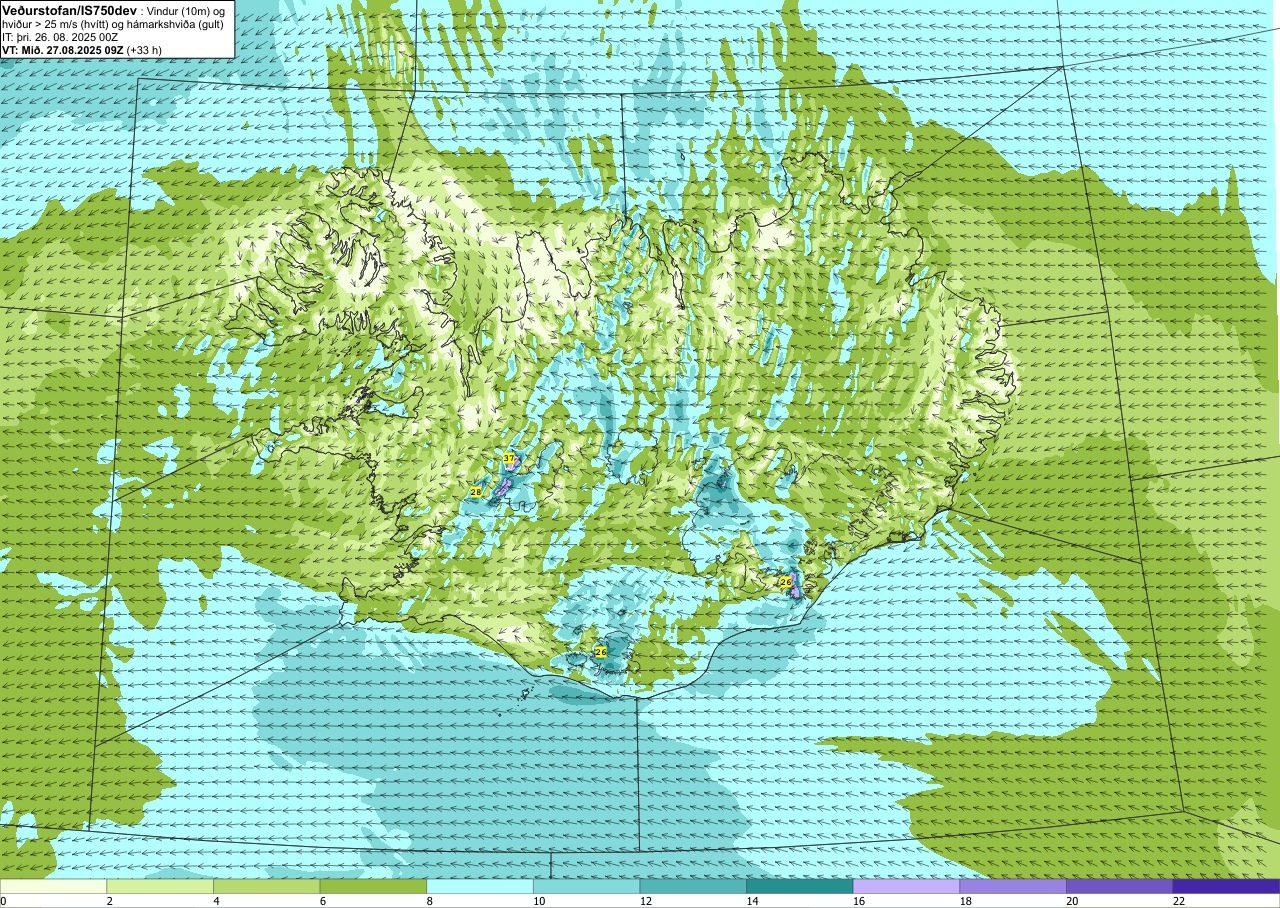Select the yellow 26 gust label on south coast
1280x908 pixels.
601,652
